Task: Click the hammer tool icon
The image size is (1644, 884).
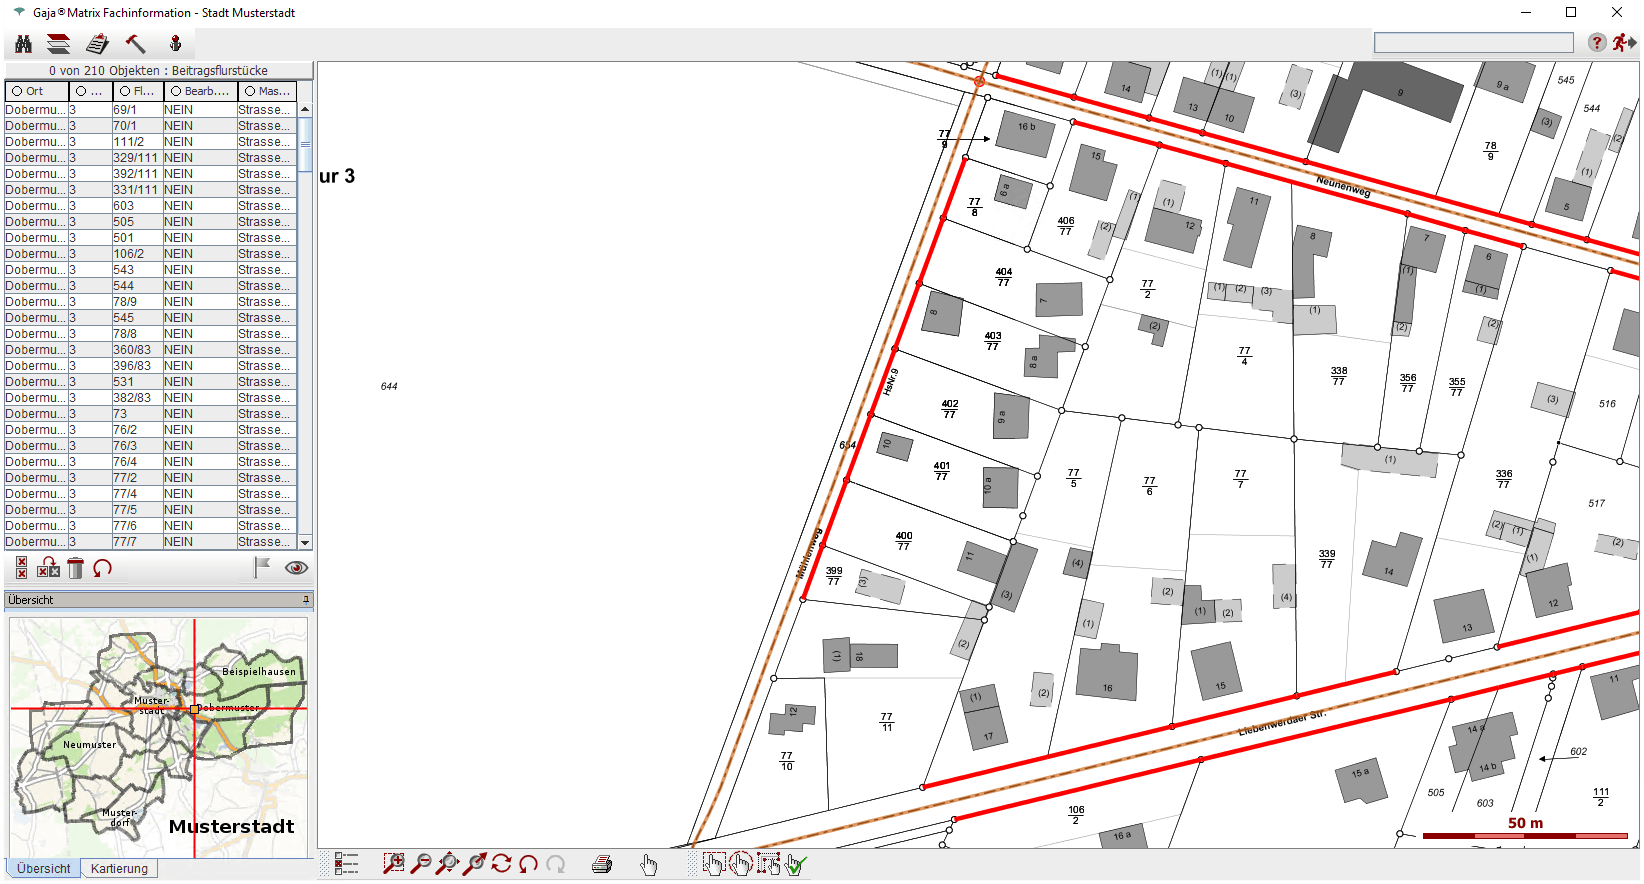Action: point(135,44)
